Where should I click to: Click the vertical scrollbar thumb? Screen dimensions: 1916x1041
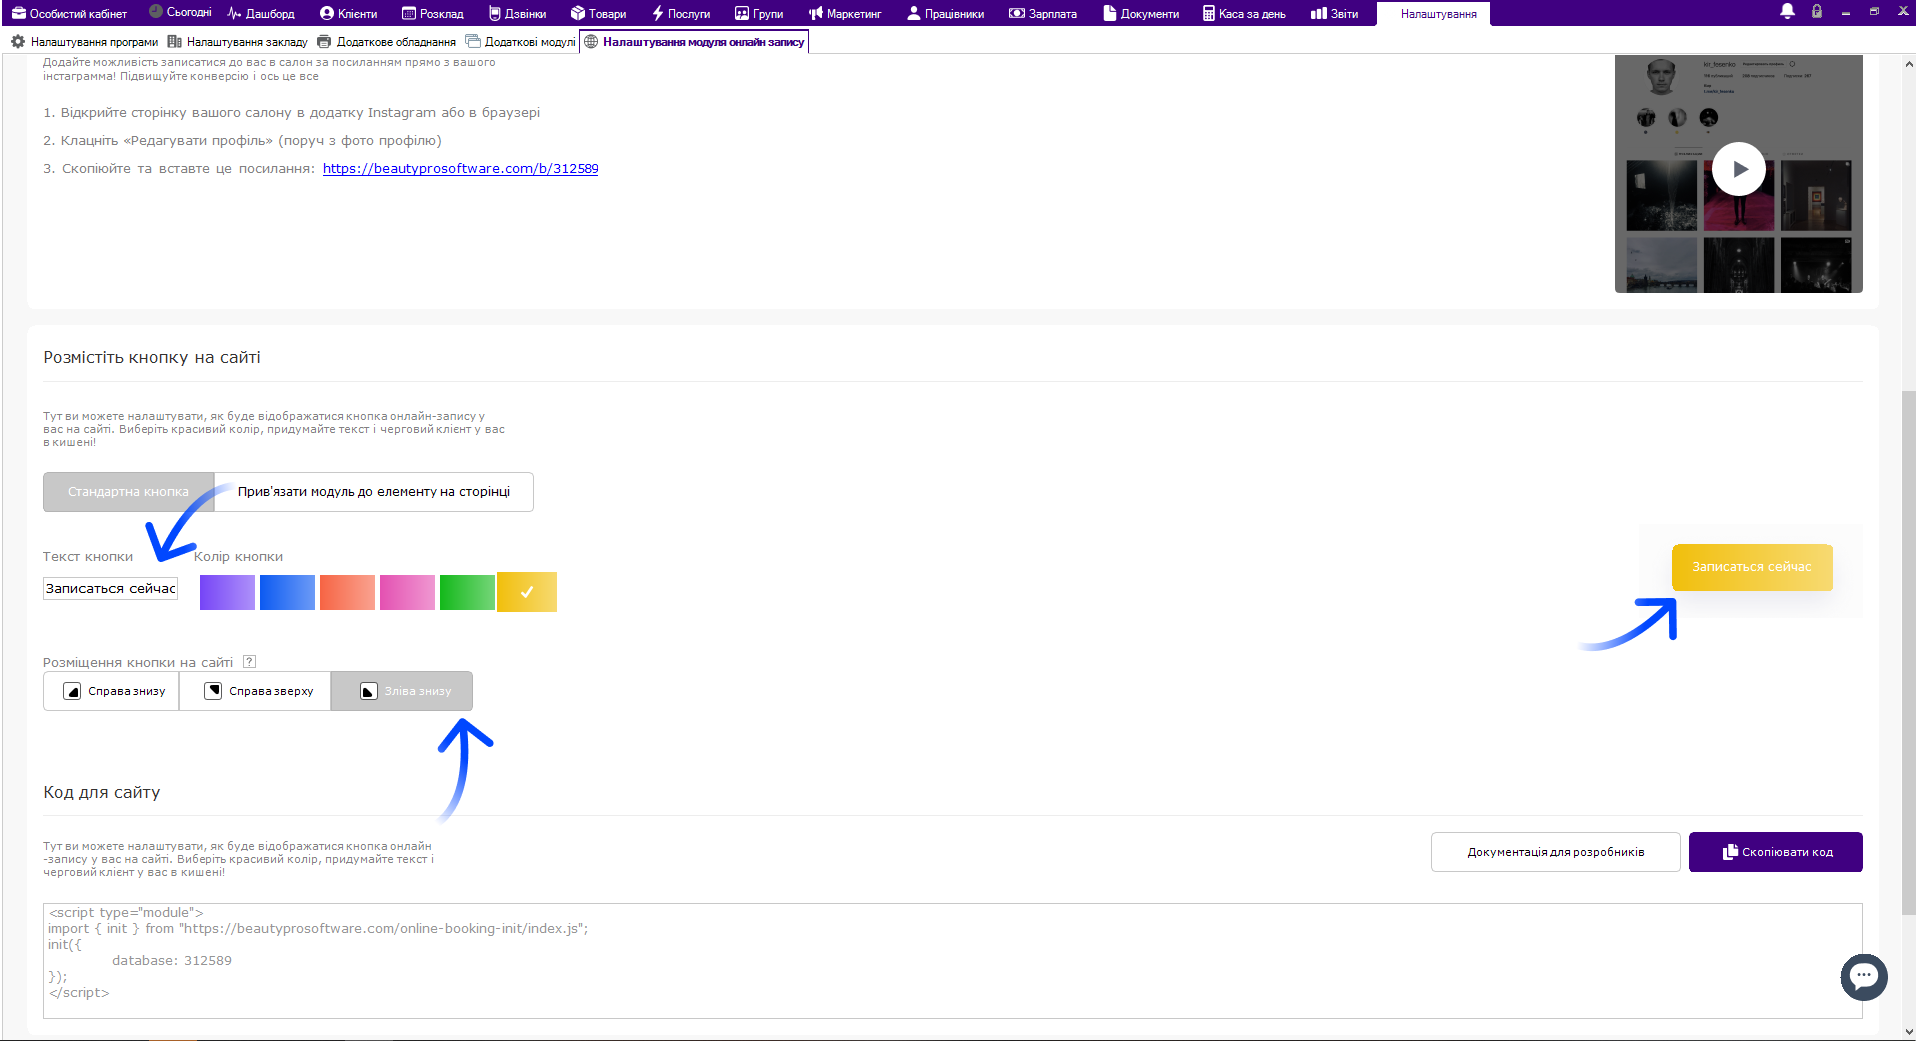tap(1908, 652)
